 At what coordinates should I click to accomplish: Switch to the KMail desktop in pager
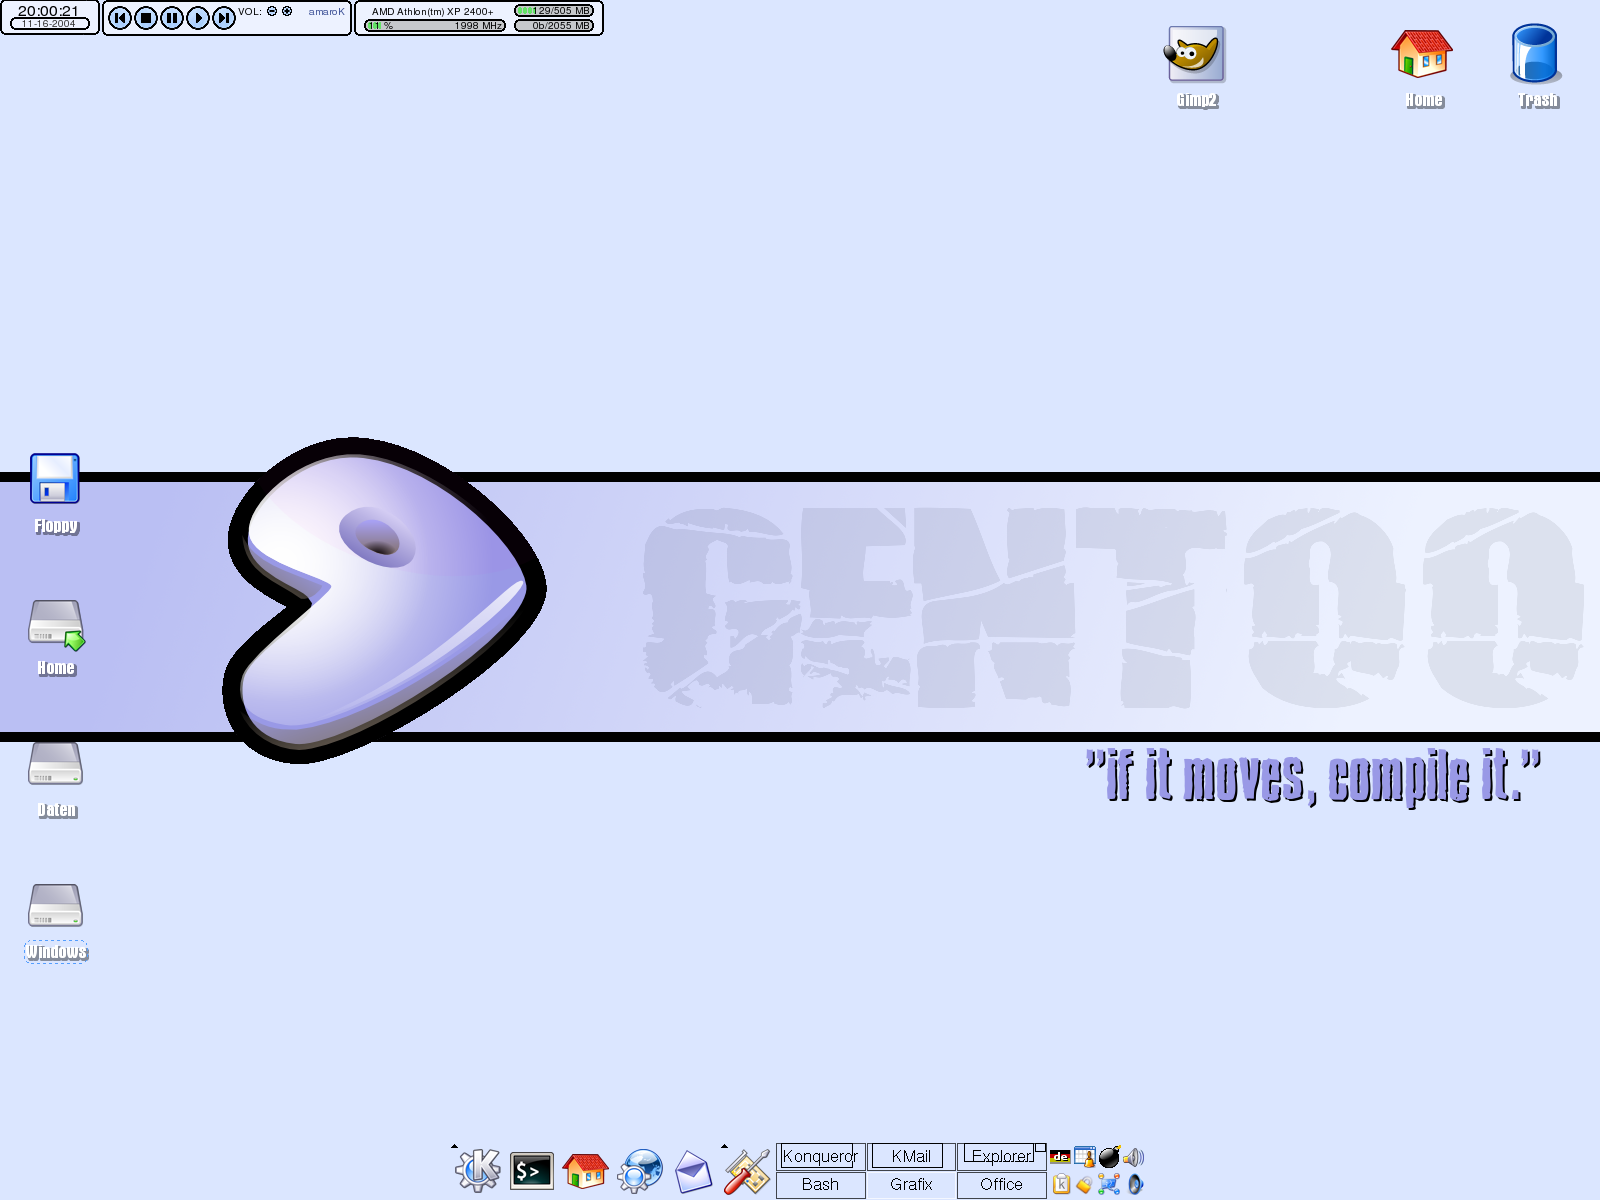click(x=911, y=1157)
